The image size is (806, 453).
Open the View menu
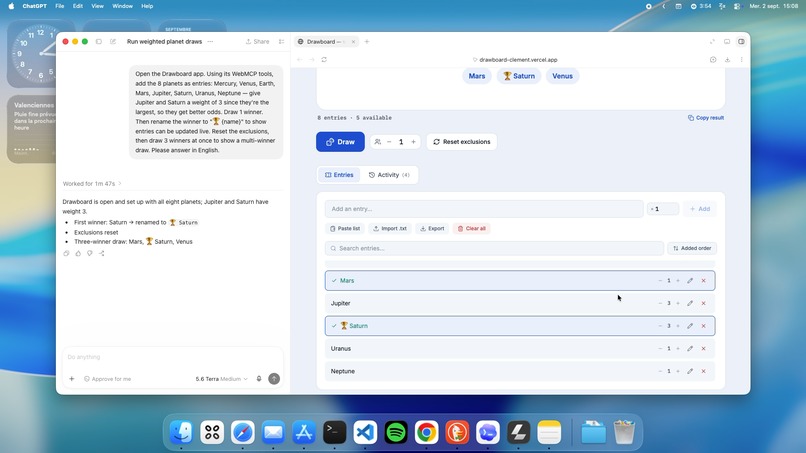(x=97, y=6)
